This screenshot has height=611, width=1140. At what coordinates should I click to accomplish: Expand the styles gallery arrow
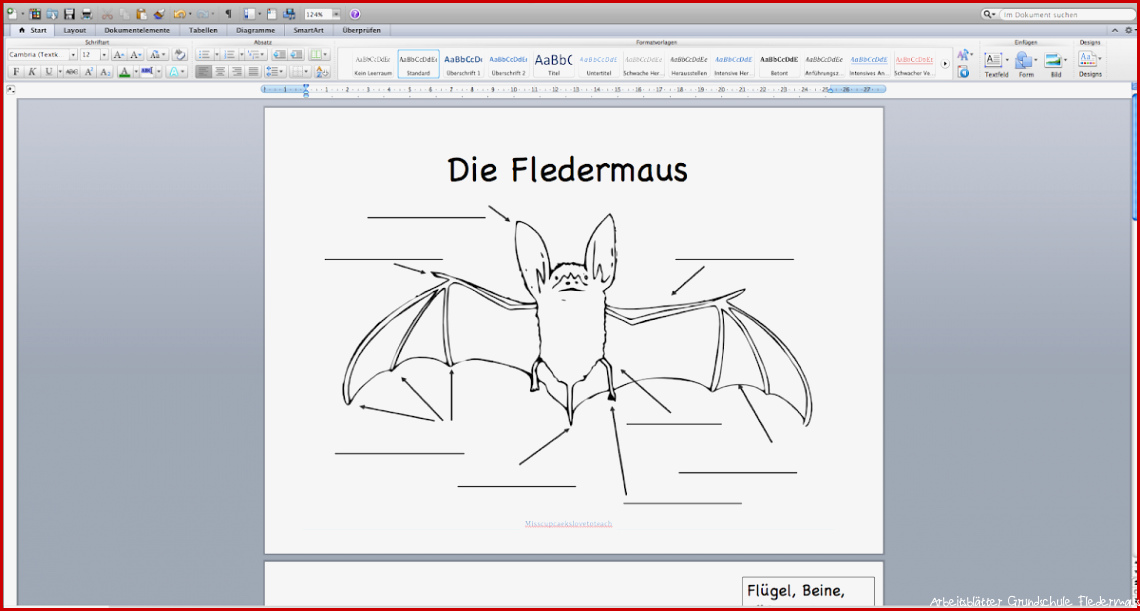point(945,64)
